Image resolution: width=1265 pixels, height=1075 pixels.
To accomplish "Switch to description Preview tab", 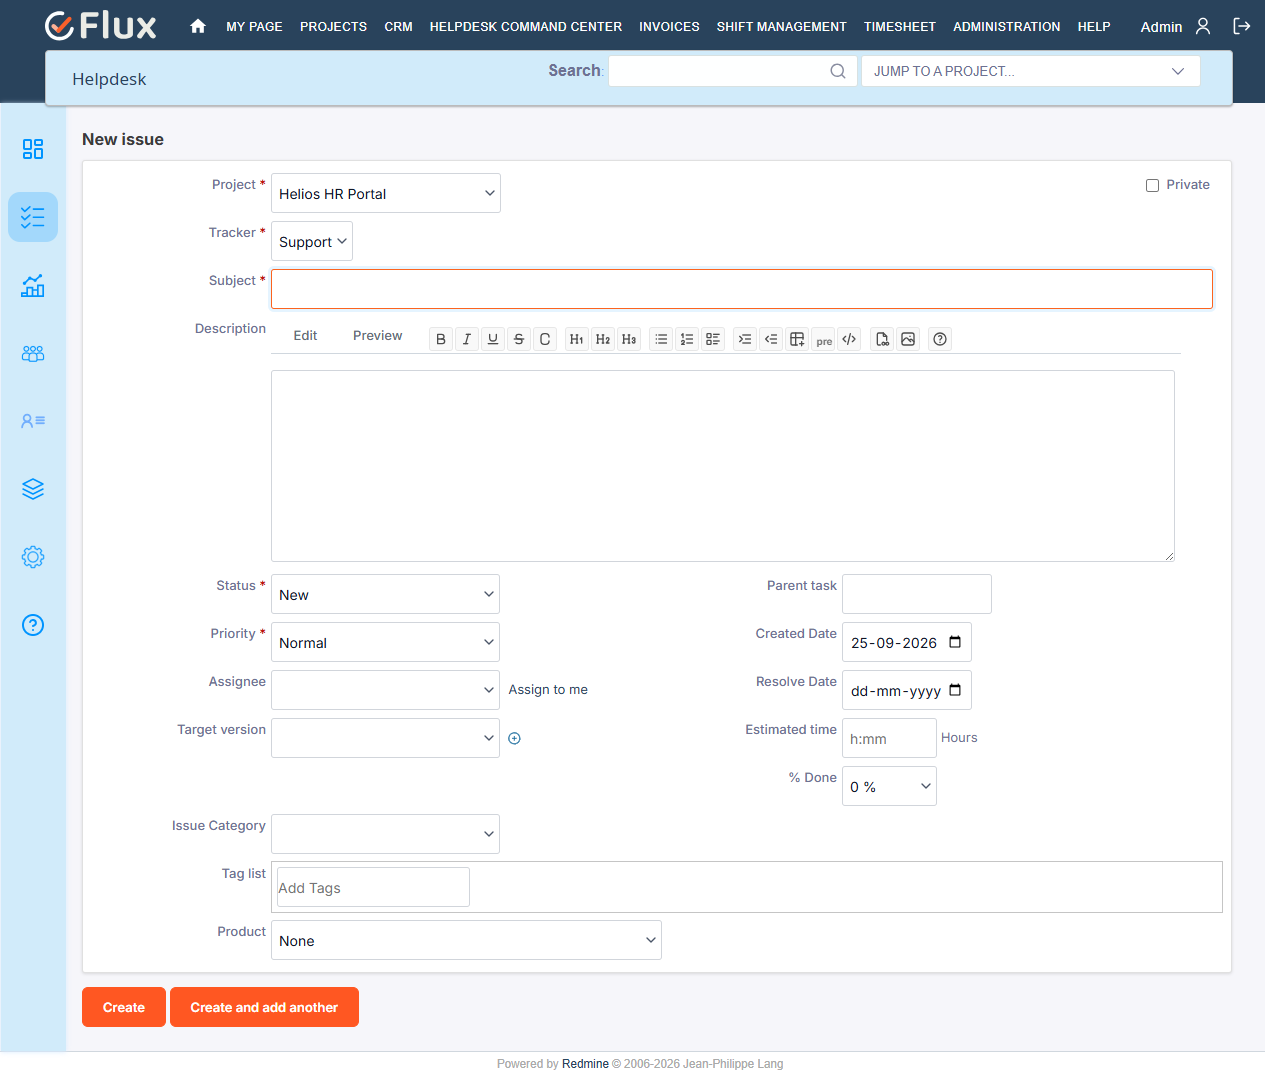I will [377, 336].
